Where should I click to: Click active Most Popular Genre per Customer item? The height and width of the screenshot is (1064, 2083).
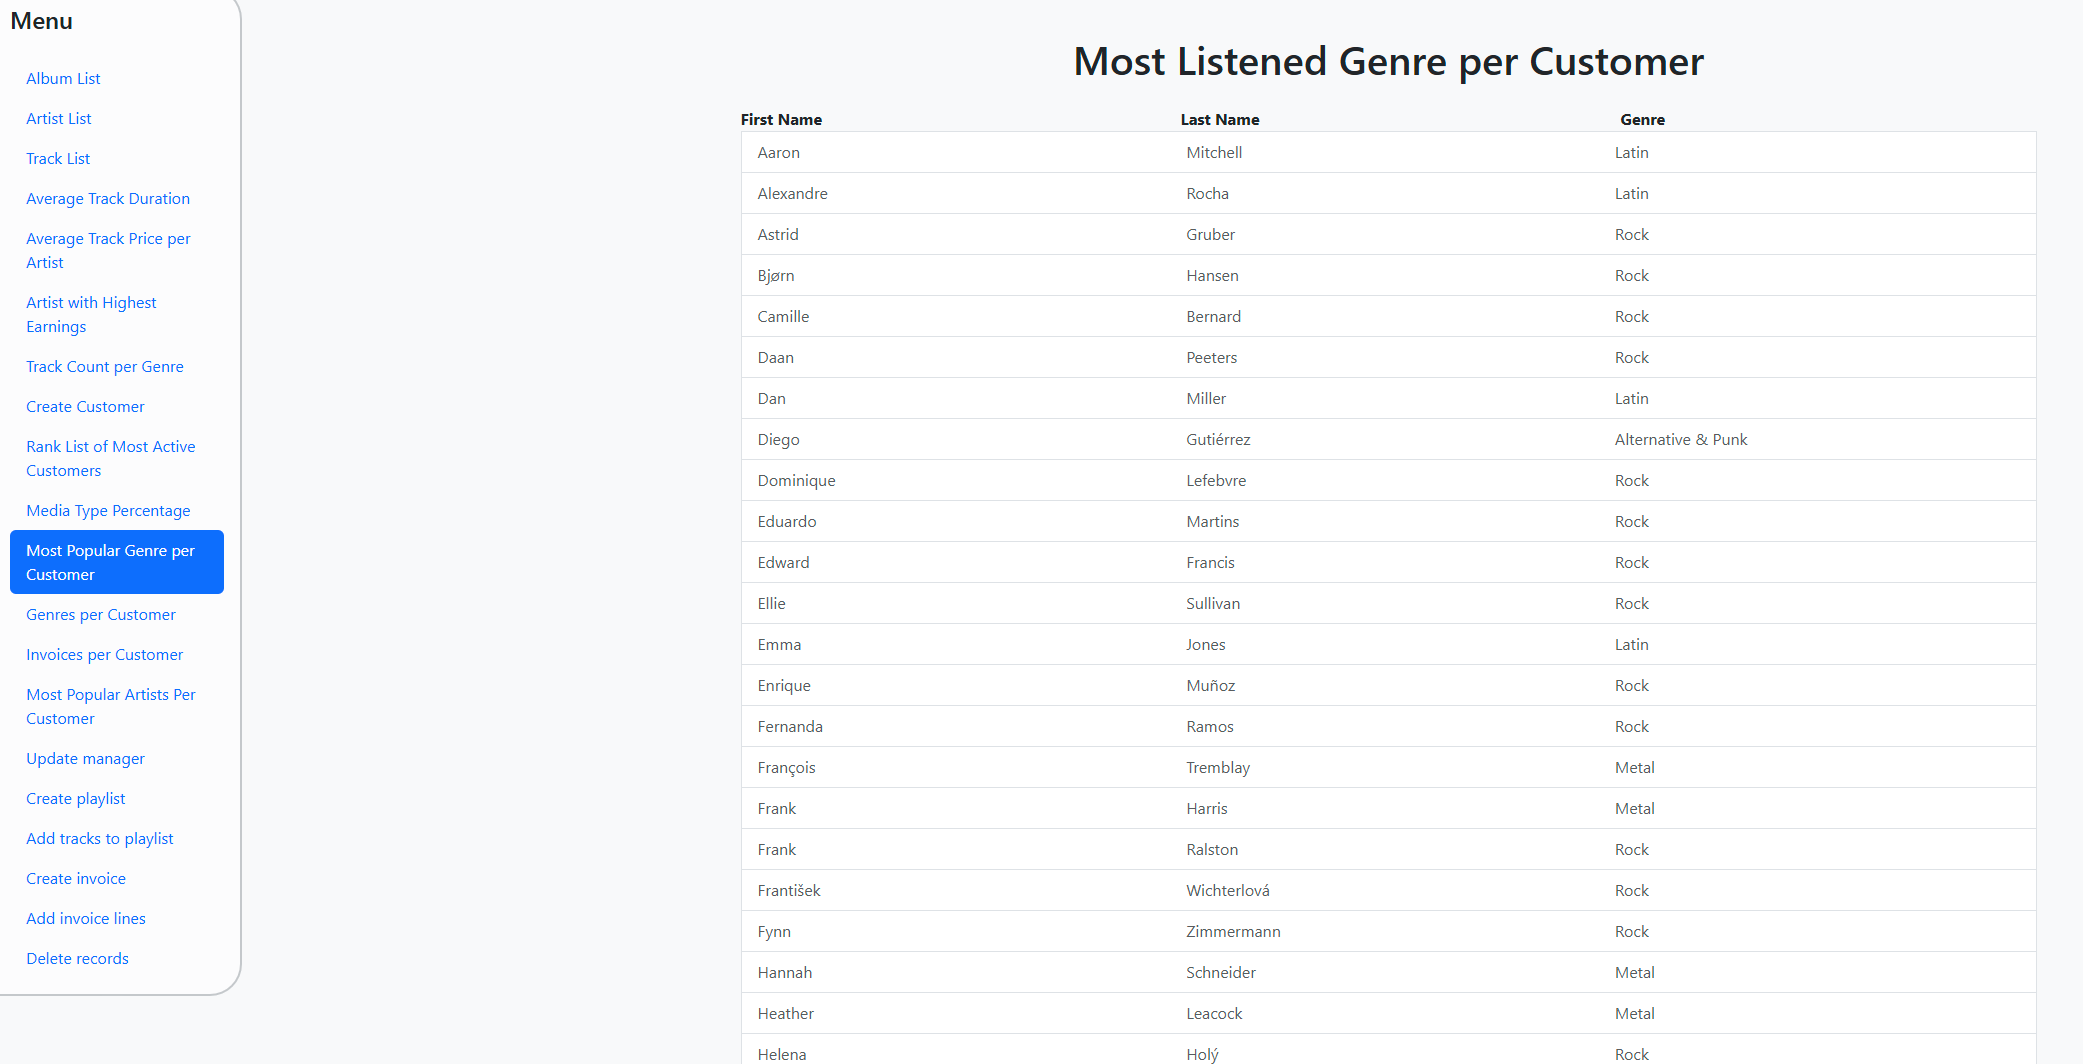[116, 562]
